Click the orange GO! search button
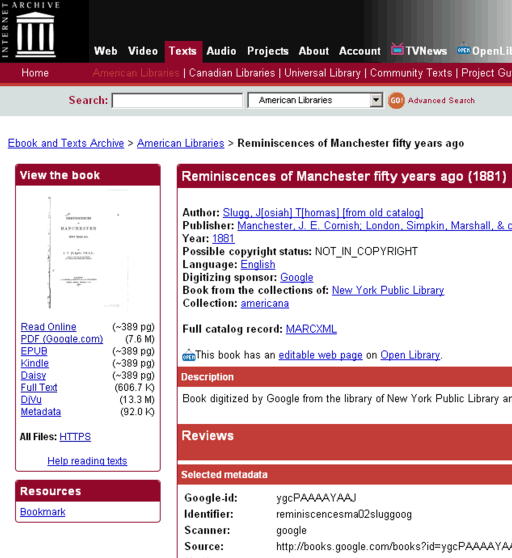The height and width of the screenshot is (558, 512). (396, 100)
